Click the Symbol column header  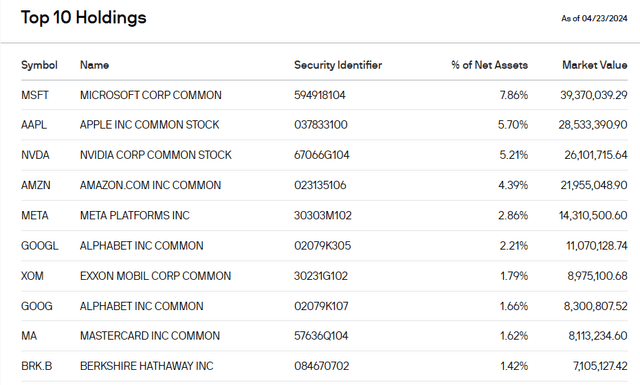(x=39, y=65)
